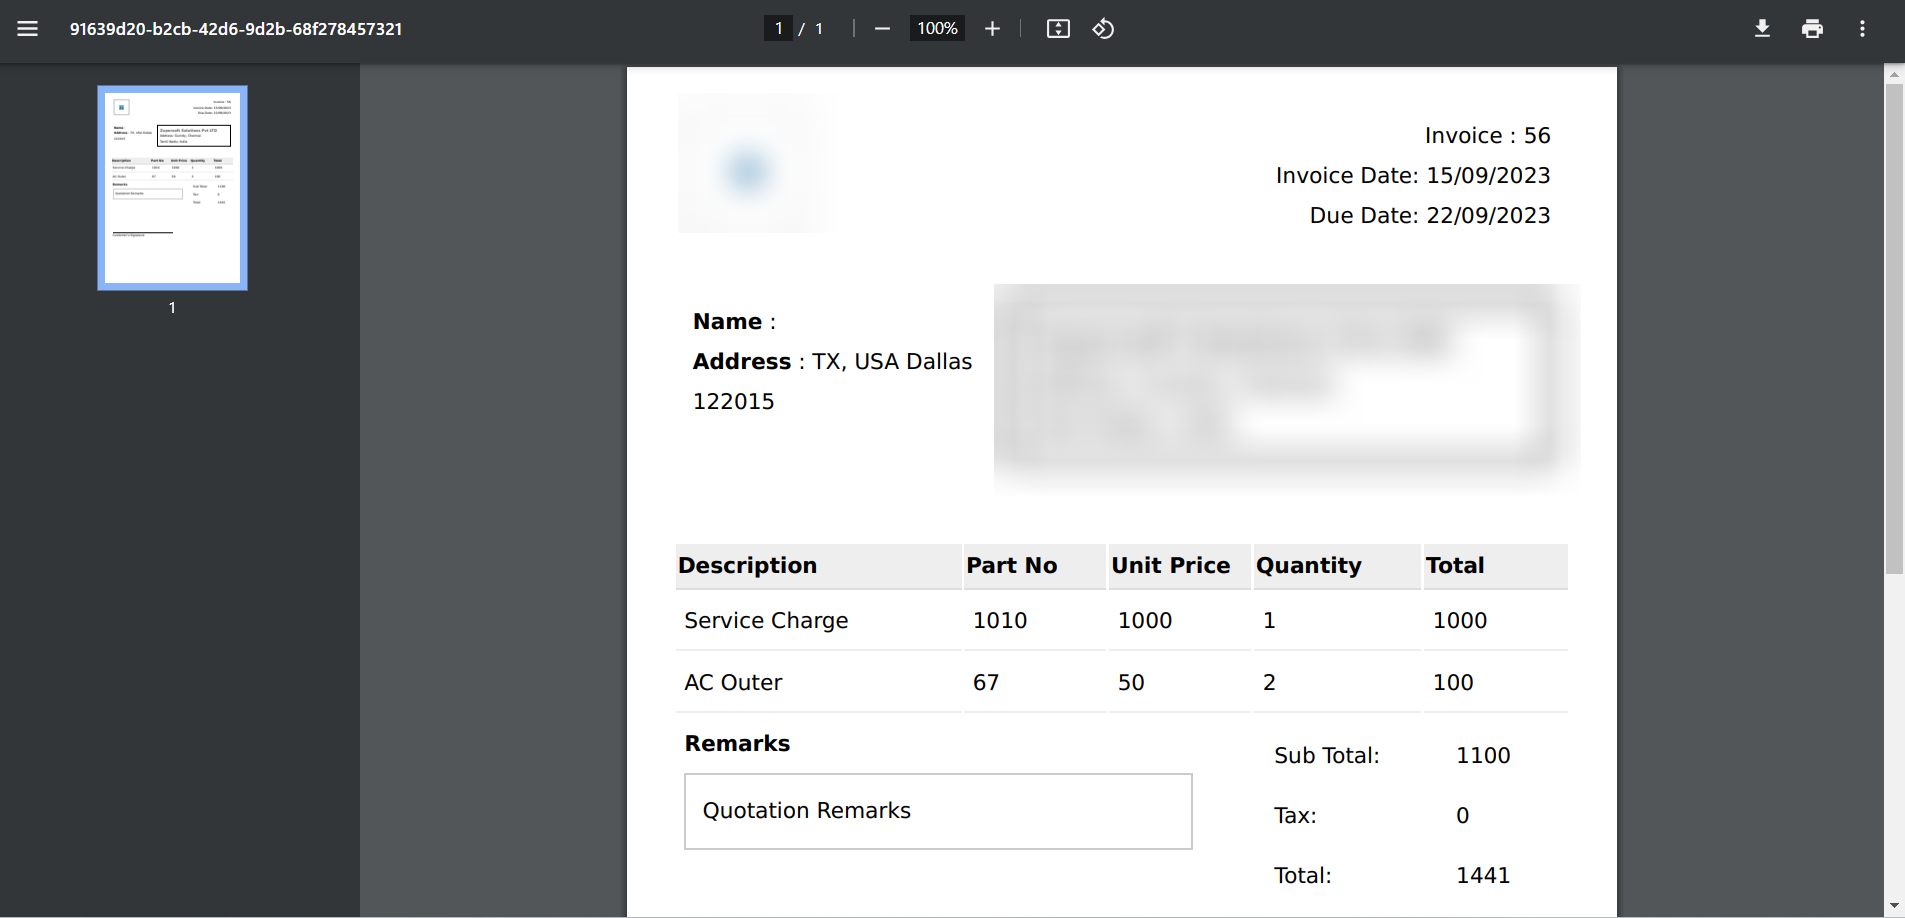
Task: Click the zoom out minus button
Action: pyautogui.click(x=882, y=29)
